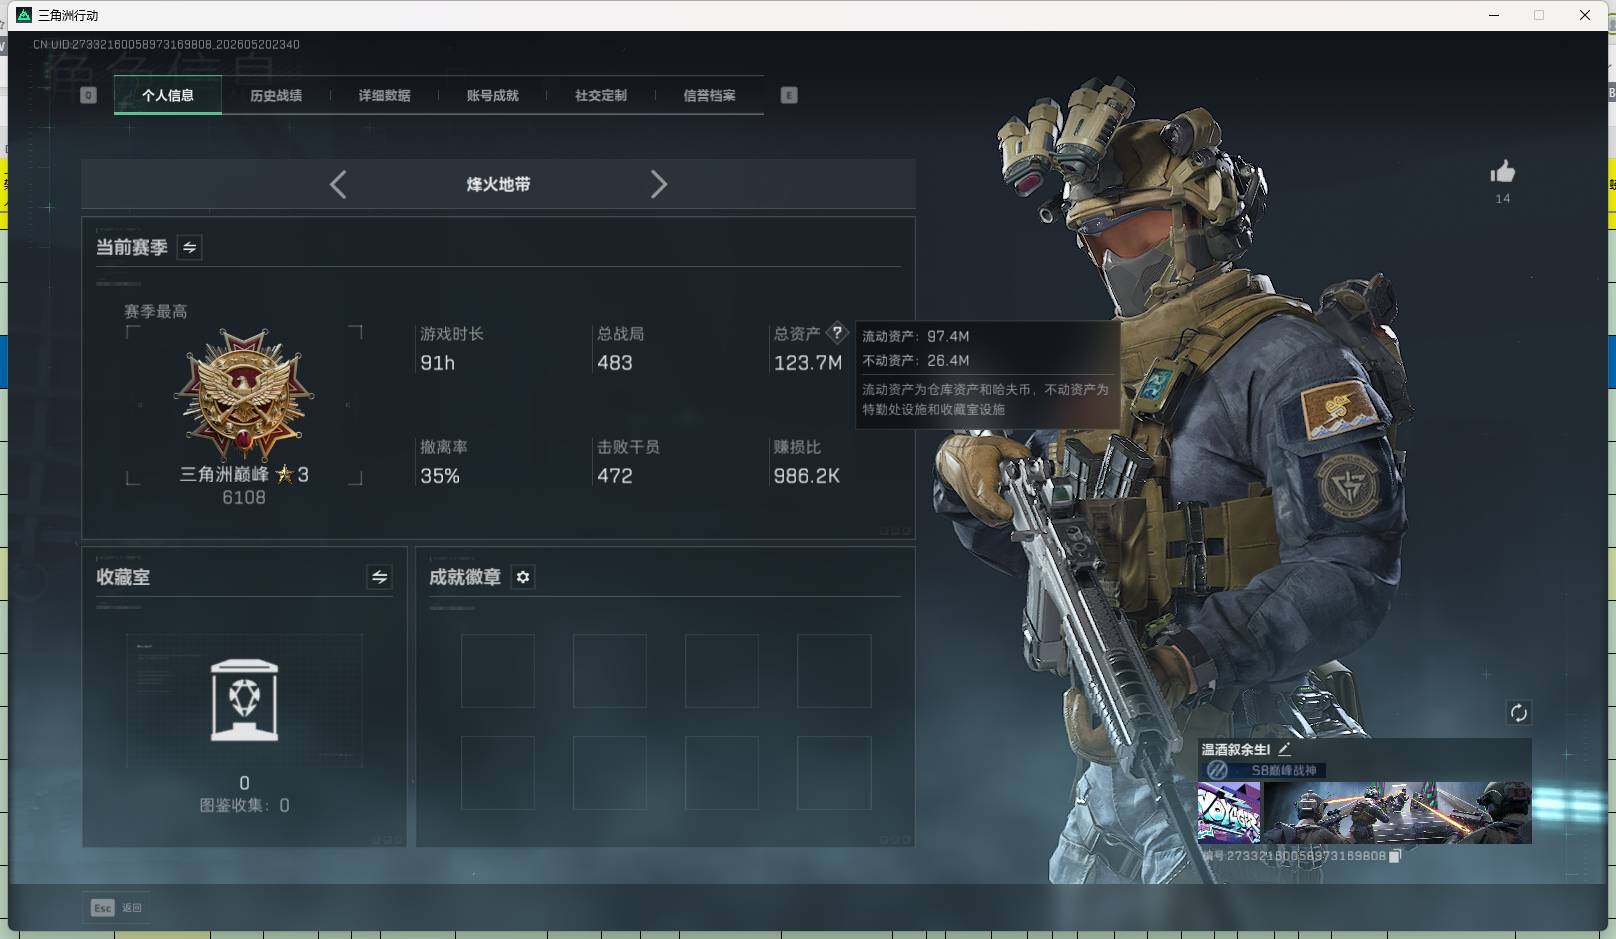This screenshot has height=939, width=1616.
Task: Go to previous game mode with left chevron
Action: [338, 184]
